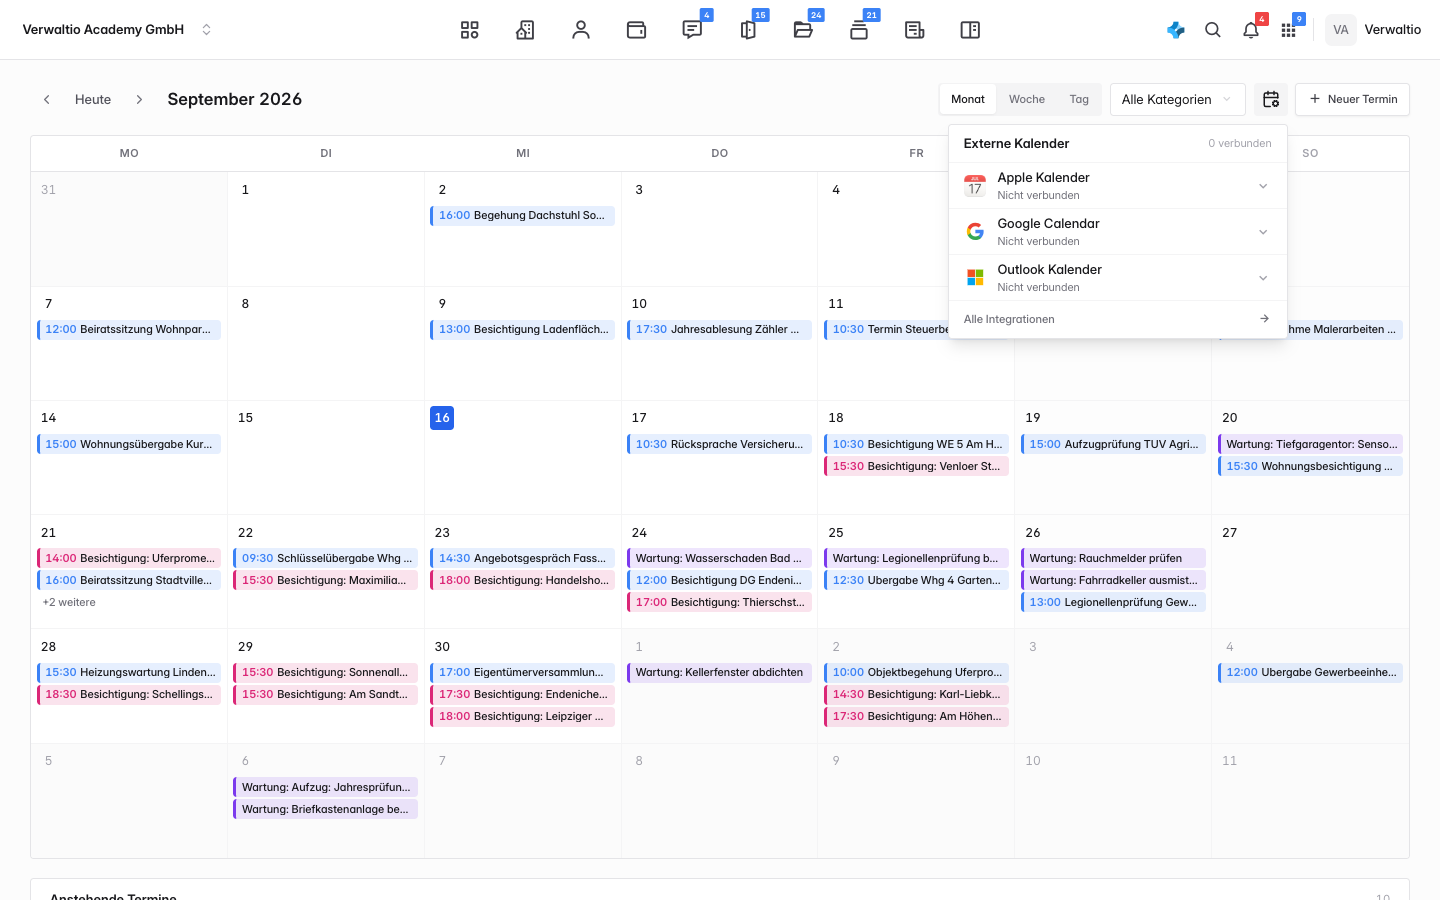
Task: Open the 10:30 Rücksprache Versicheru... event
Action: point(719,444)
